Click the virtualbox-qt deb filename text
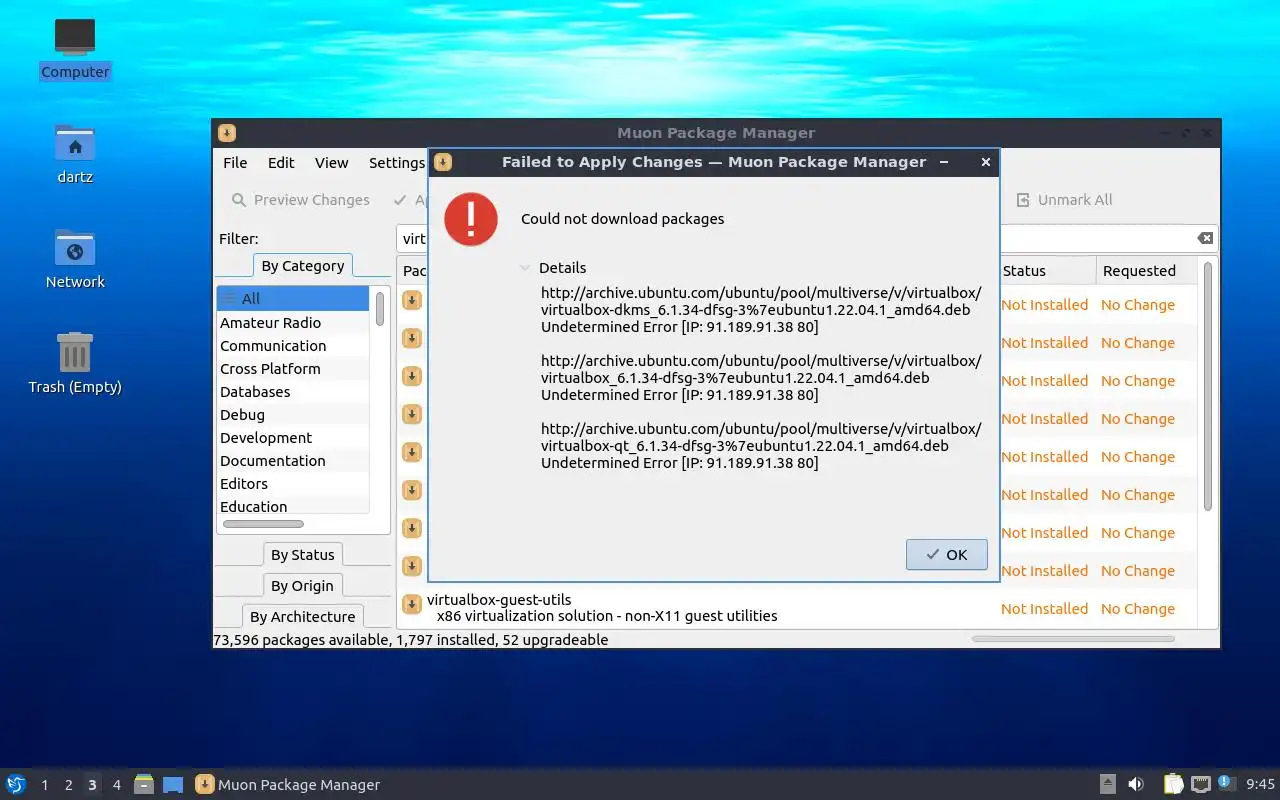Image resolution: width=1280 pixels, height=800 pixels. 745,446
